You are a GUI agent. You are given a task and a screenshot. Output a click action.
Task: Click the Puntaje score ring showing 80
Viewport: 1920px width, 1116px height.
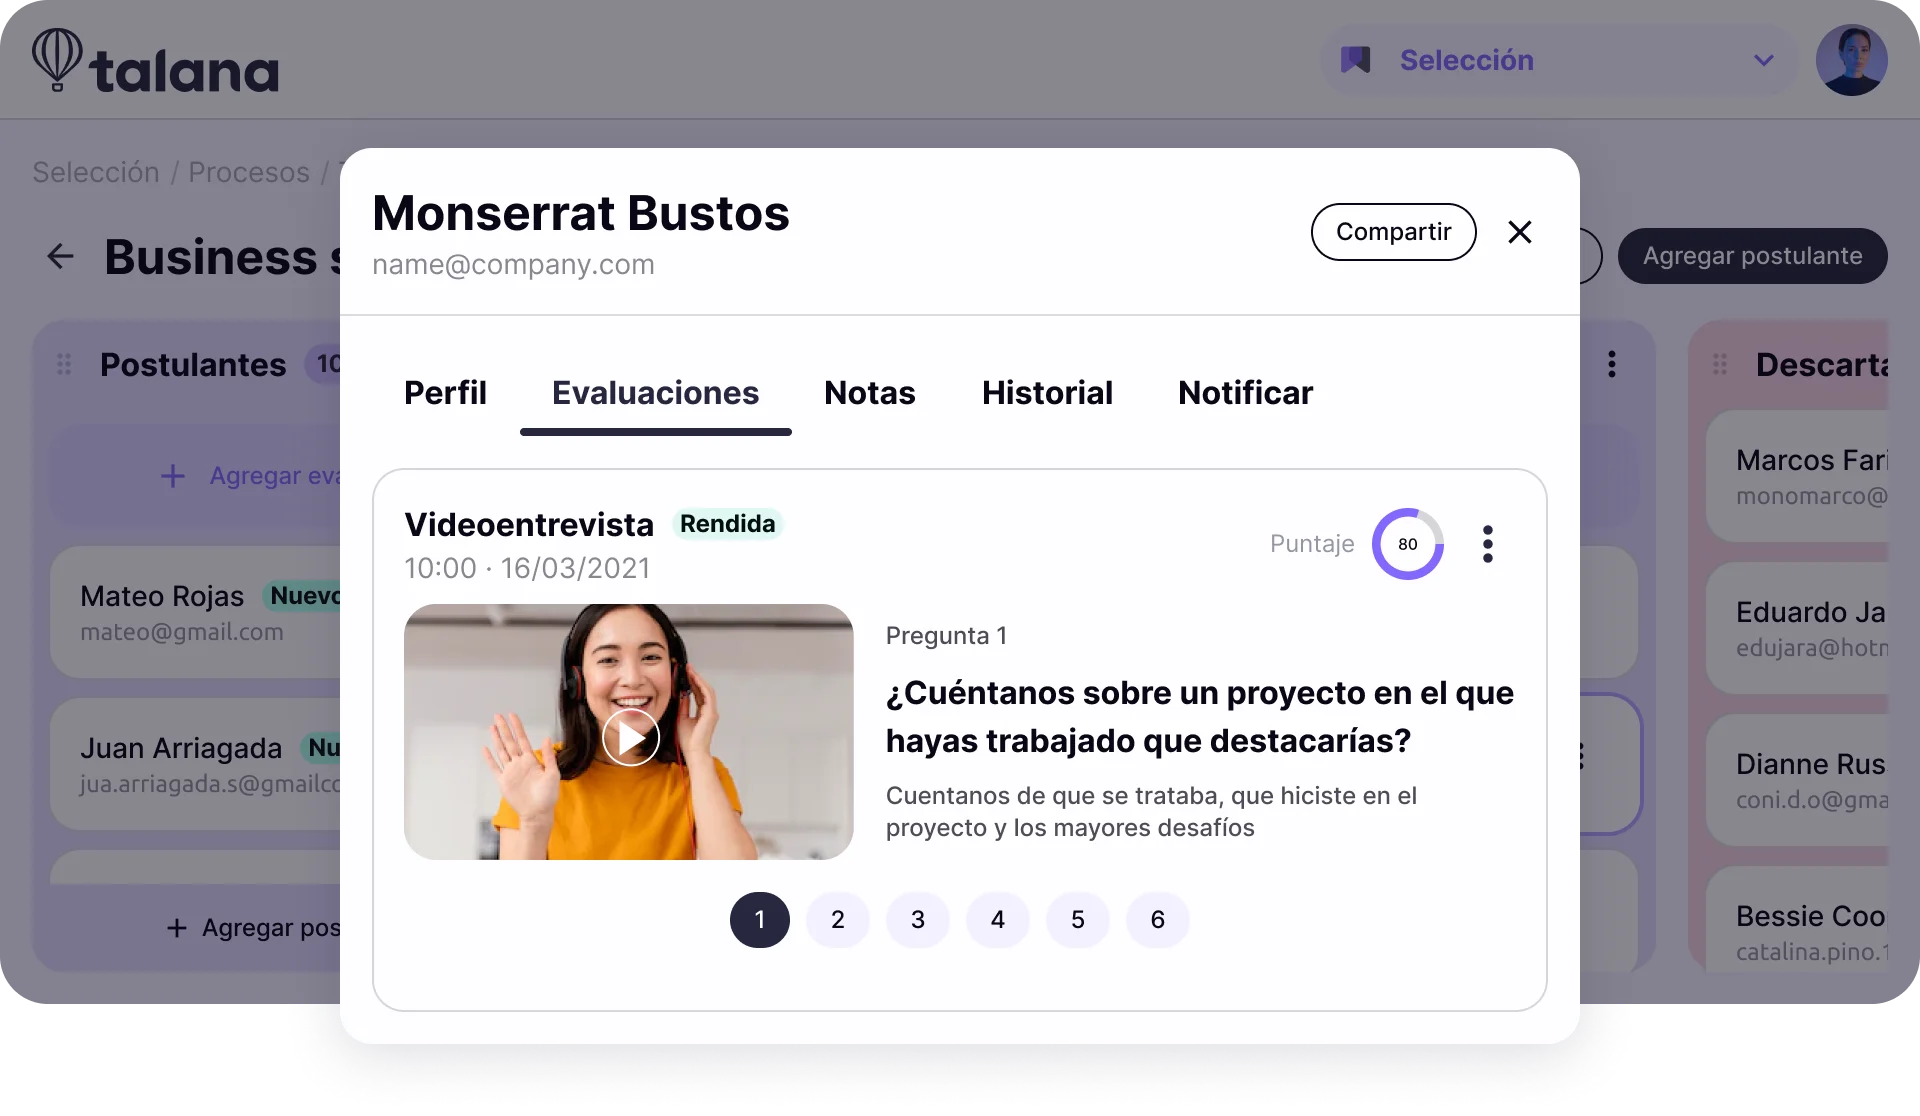1408,544
